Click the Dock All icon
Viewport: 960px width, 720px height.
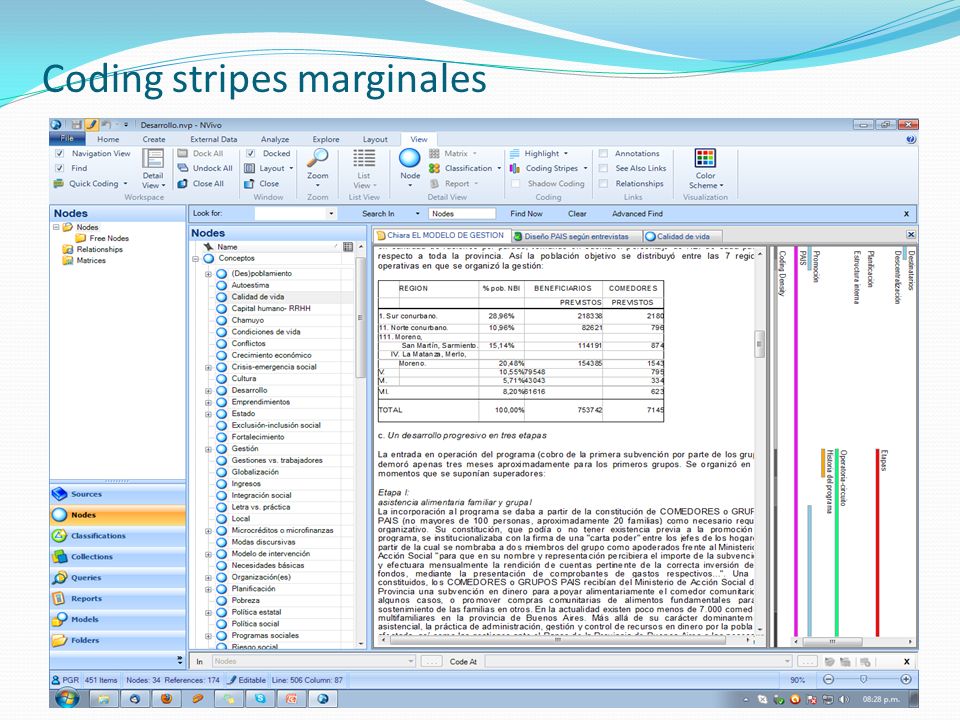[x=182, y=153]
